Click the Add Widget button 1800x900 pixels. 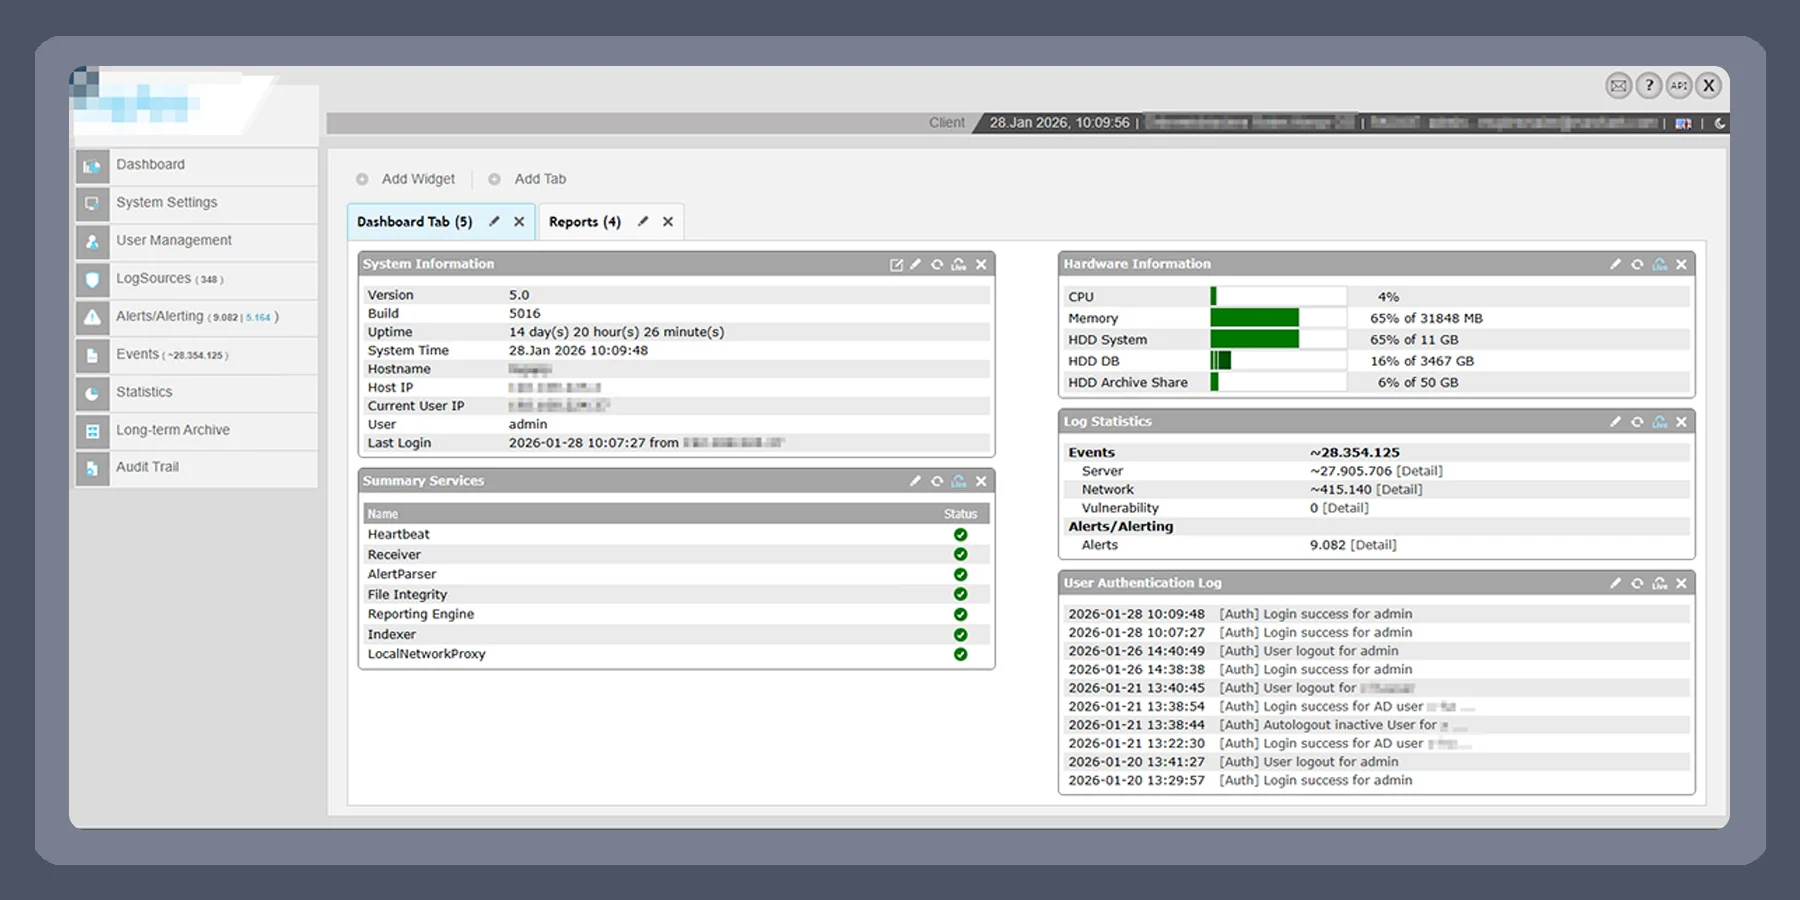(417, 179)
